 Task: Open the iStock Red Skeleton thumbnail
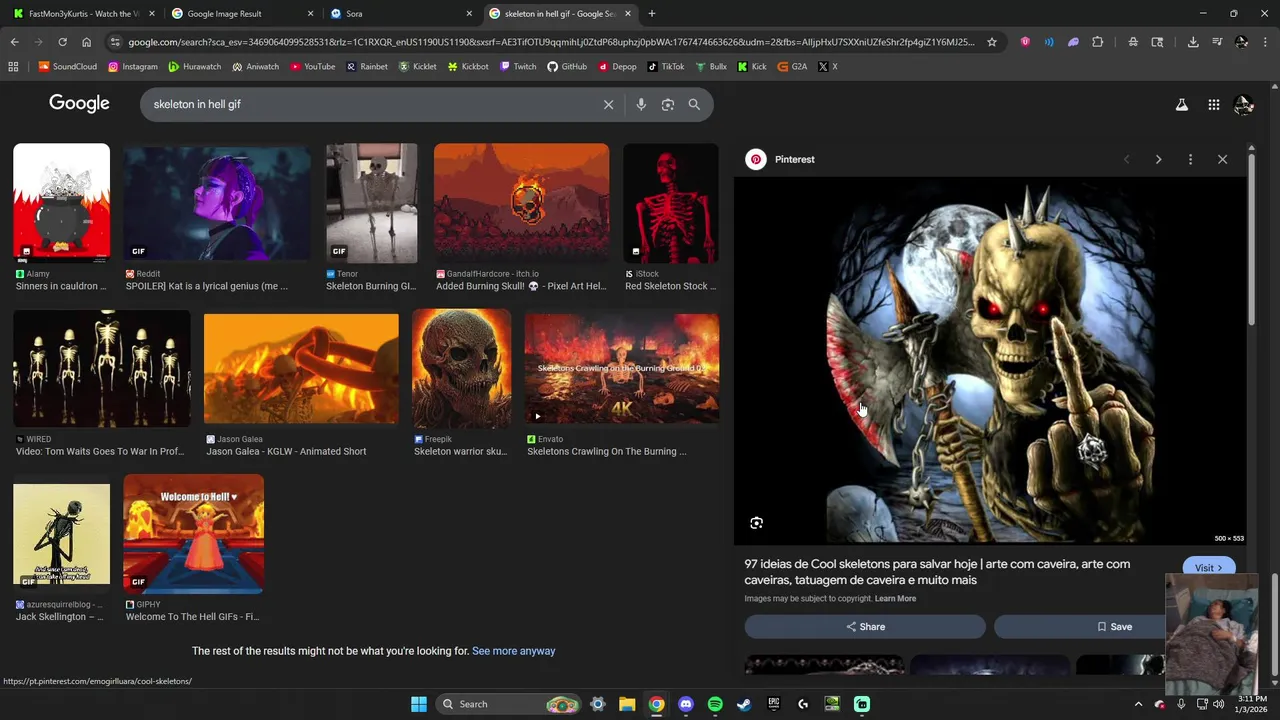tap(670, 203)
